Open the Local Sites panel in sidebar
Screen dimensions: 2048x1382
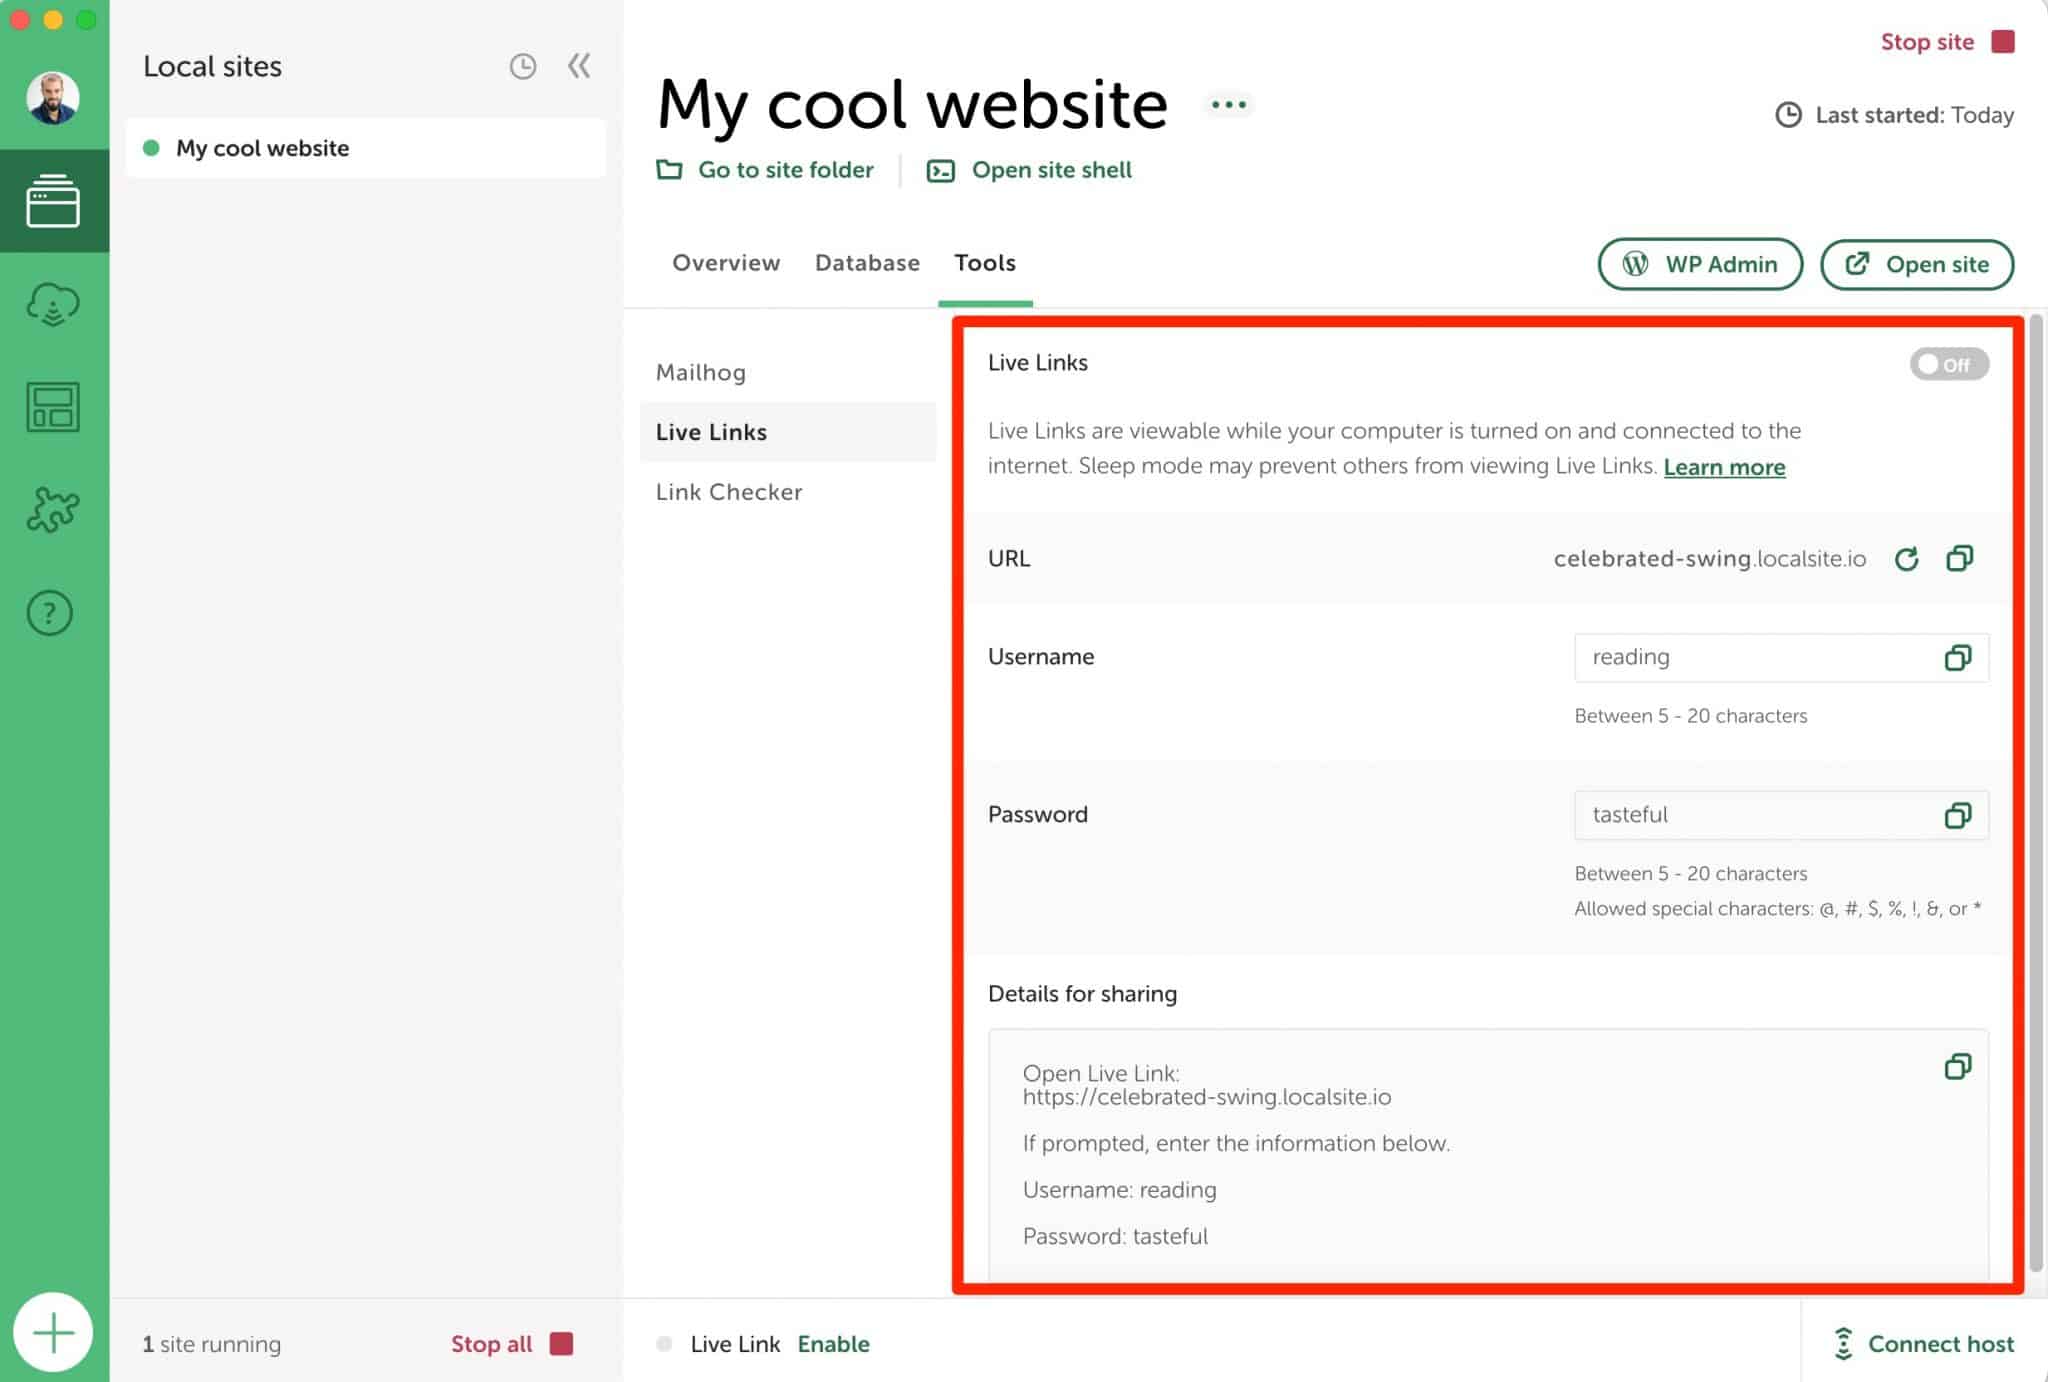point(54,200)
